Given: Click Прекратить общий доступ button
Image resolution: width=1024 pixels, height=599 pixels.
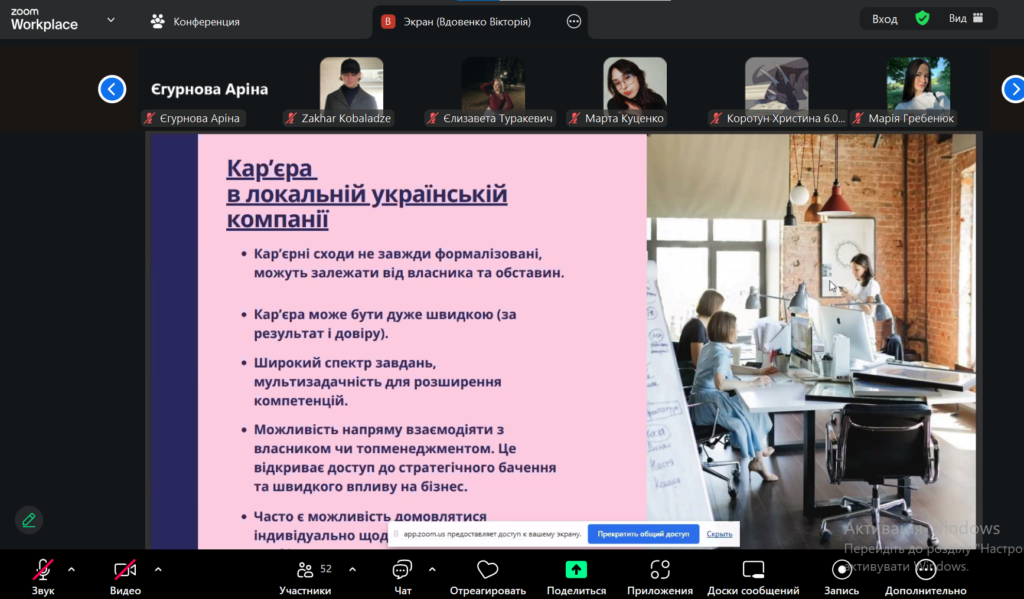Looking at the screenshot, I should coord(643,534).
